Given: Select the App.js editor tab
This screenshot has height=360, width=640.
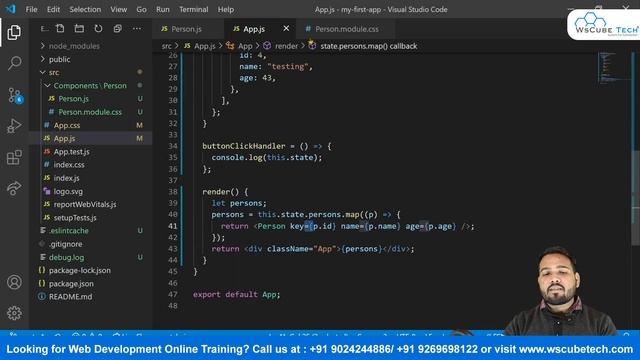Looking at the screenshot, I should point(254,29).
